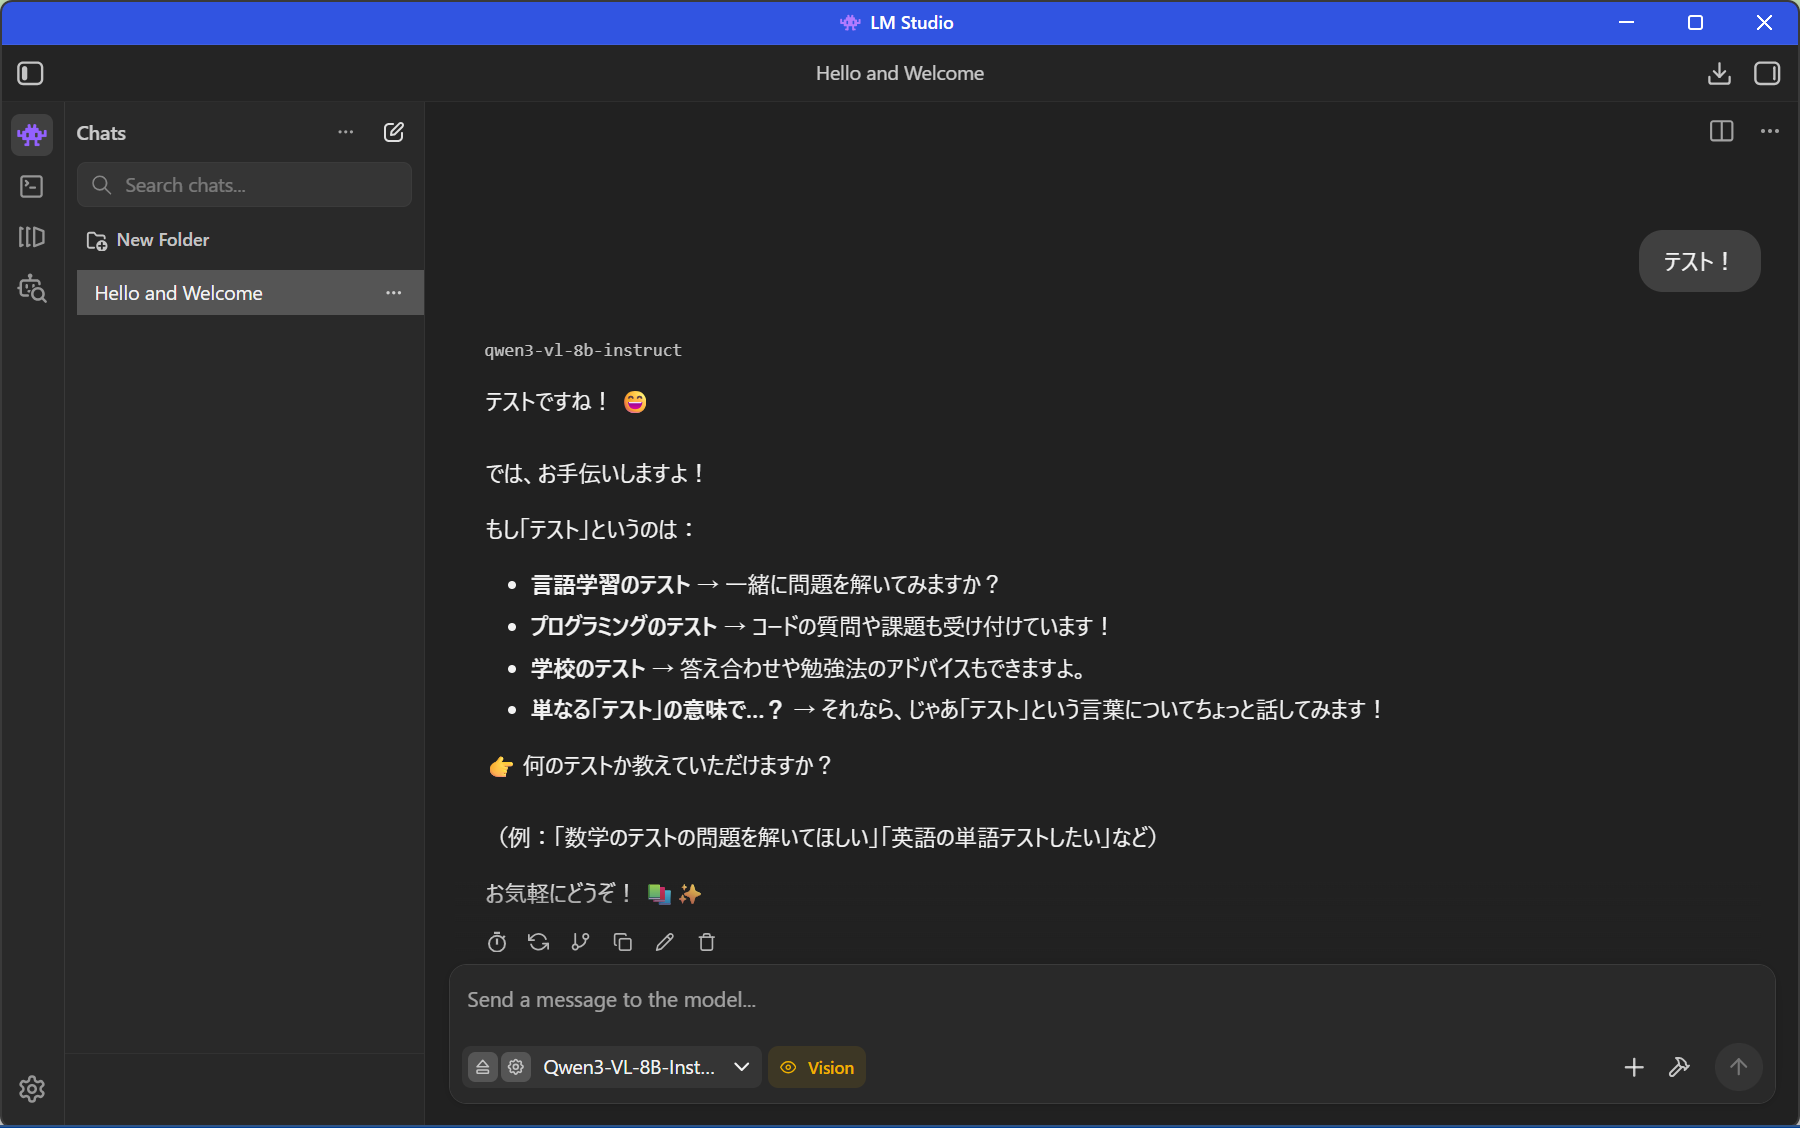
Task: Open the My Models library icon
Action: pyautogui.click(x=32, y=237)
